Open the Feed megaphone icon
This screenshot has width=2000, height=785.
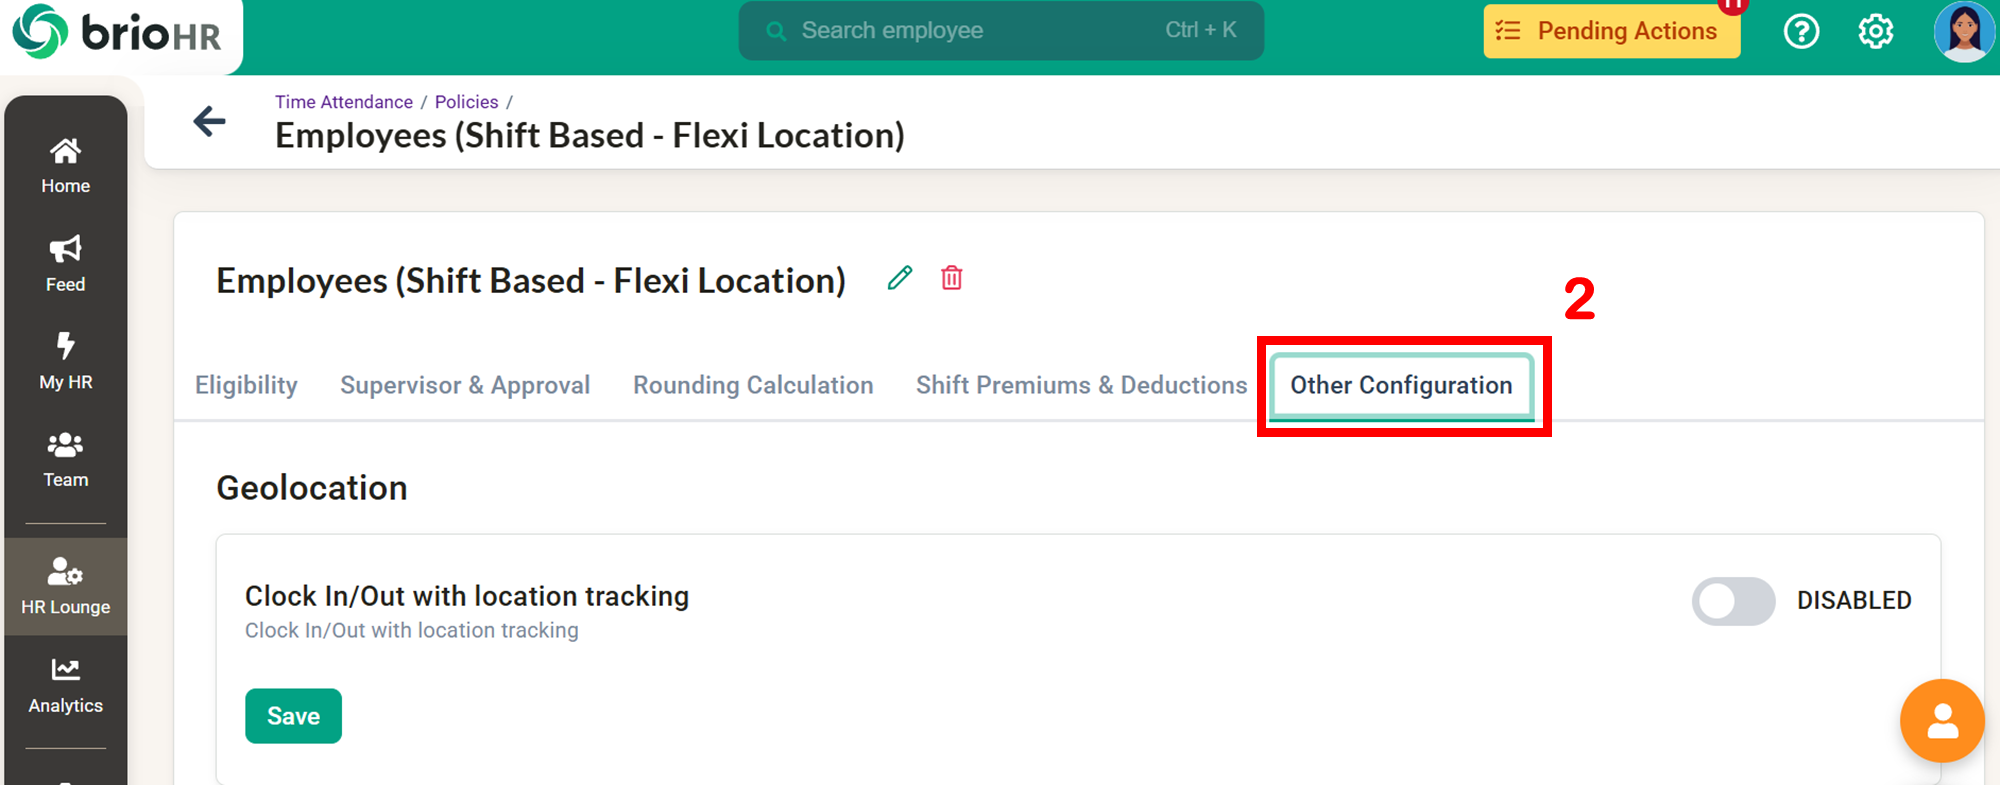(65, 249)
